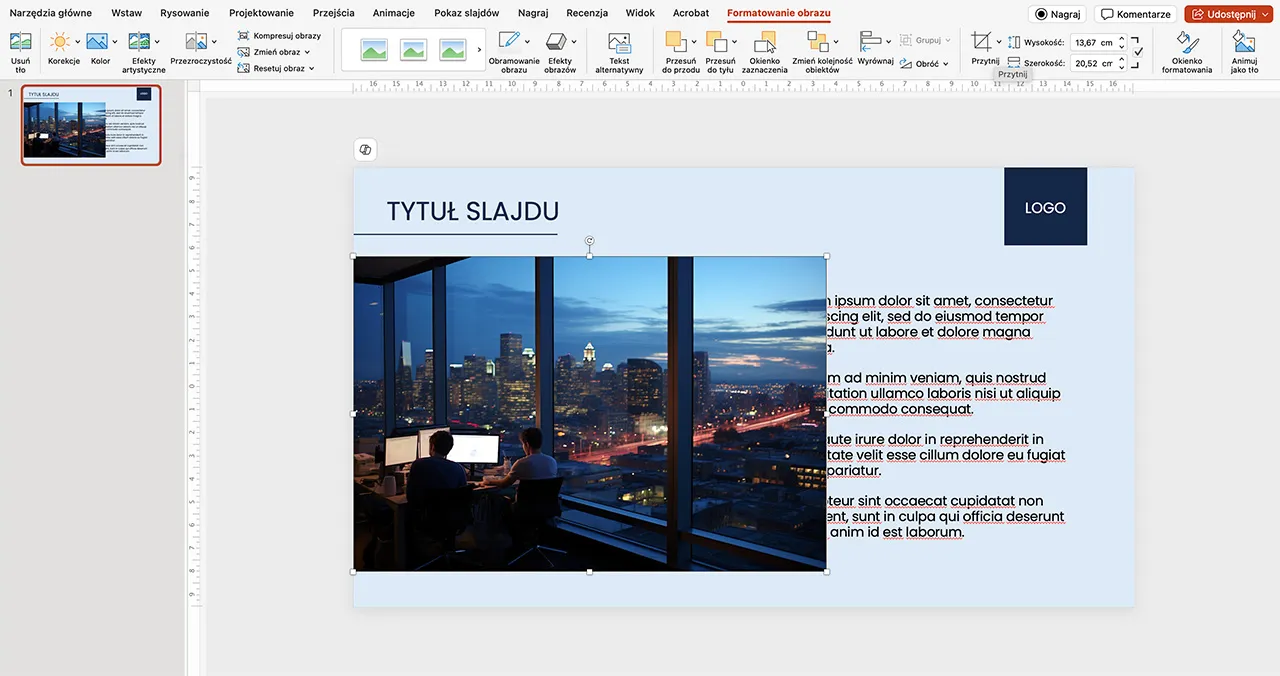Open the Okienko formatowania pane
The width and height of the screenshot is (1280, 676).
1187,44
